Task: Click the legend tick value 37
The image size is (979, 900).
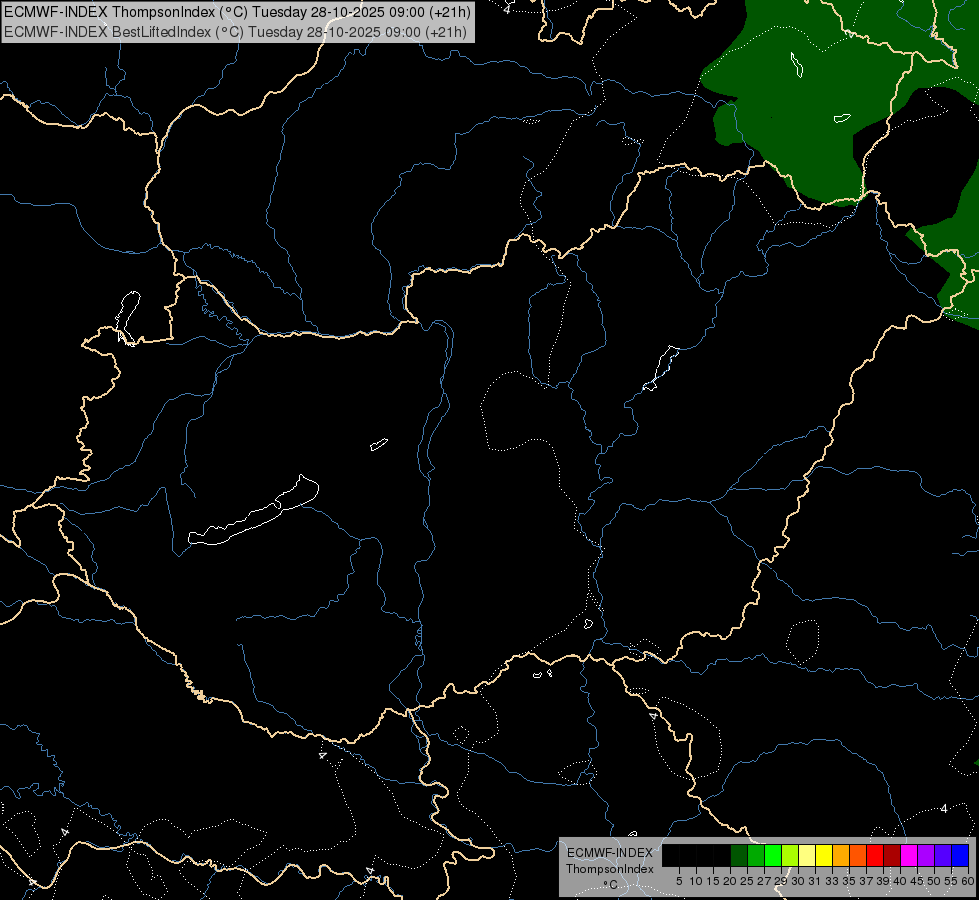Action: tap(866, 881)
